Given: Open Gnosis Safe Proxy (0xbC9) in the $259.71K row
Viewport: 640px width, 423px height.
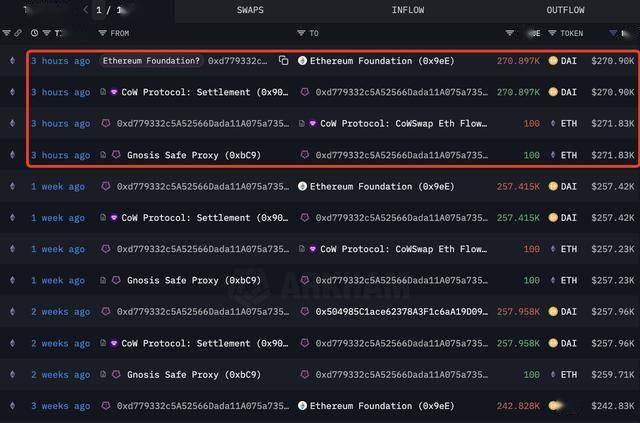Looking at the screenshot, I should [x=193, y=375].
